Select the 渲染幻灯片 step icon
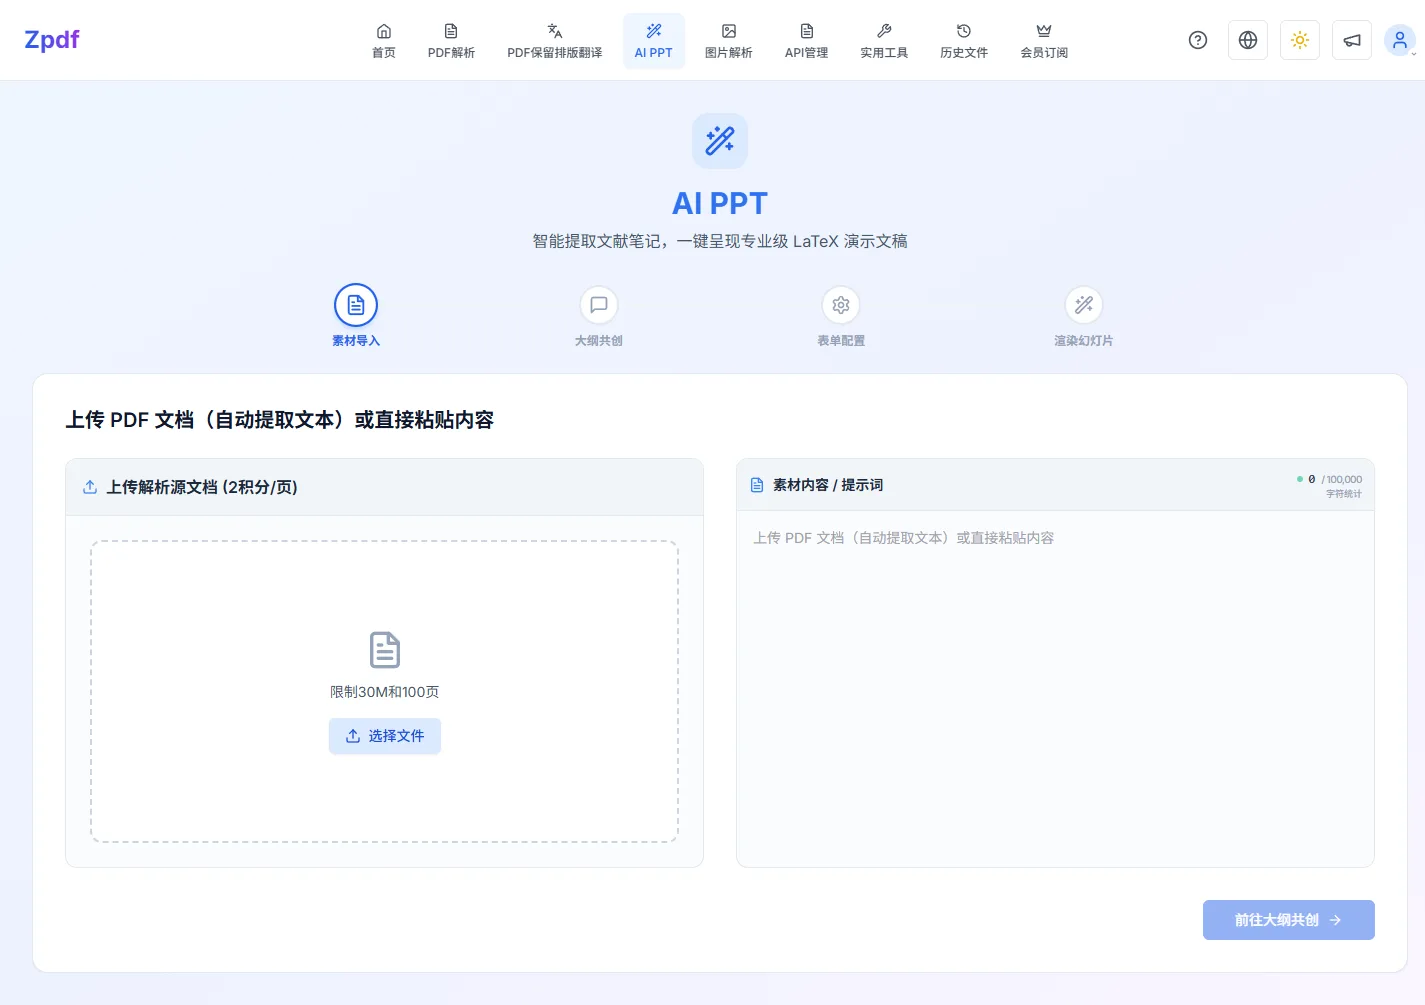 (x=1084, y=306)
